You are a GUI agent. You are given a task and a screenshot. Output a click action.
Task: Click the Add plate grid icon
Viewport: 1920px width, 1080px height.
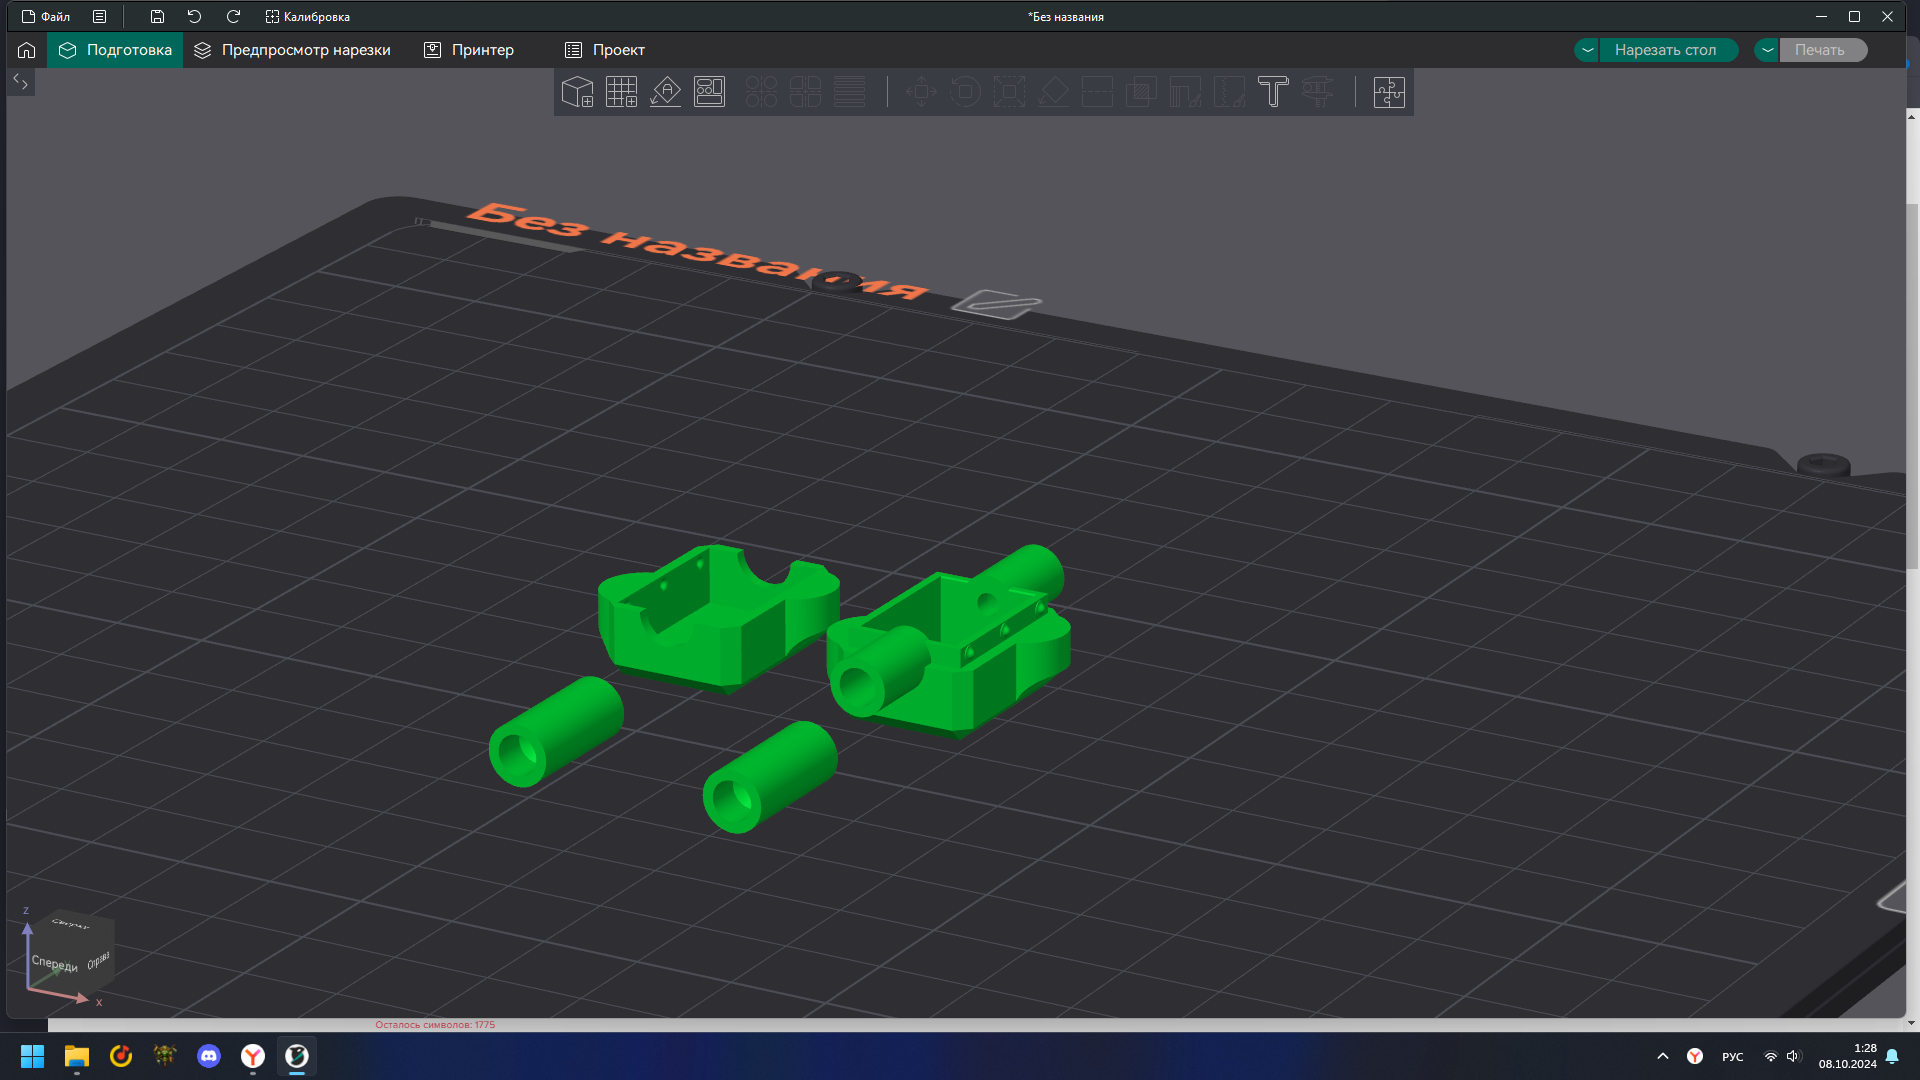pos(621,92)
